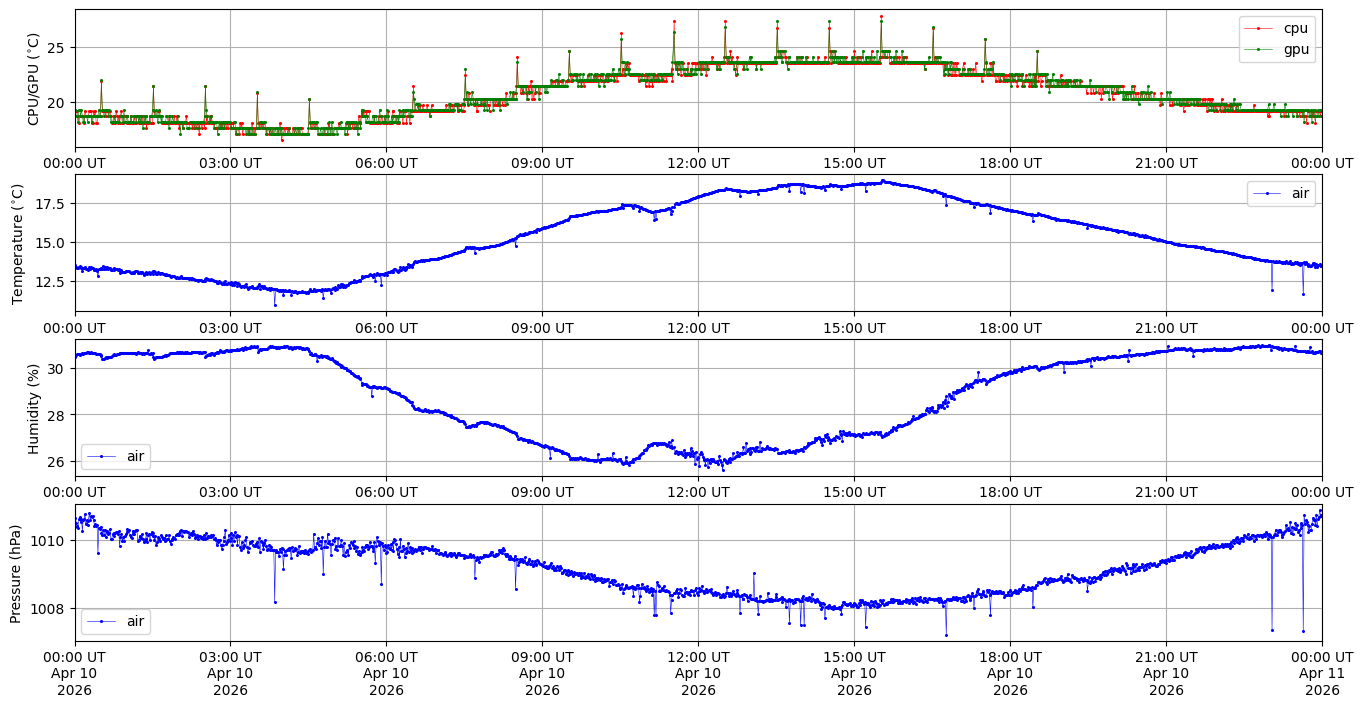Image resolution: width=1363 pixels, height=707 pixels.
Task: Click the CPU/GPU (°C) y-axis label
Action: (x=33, y=79)
